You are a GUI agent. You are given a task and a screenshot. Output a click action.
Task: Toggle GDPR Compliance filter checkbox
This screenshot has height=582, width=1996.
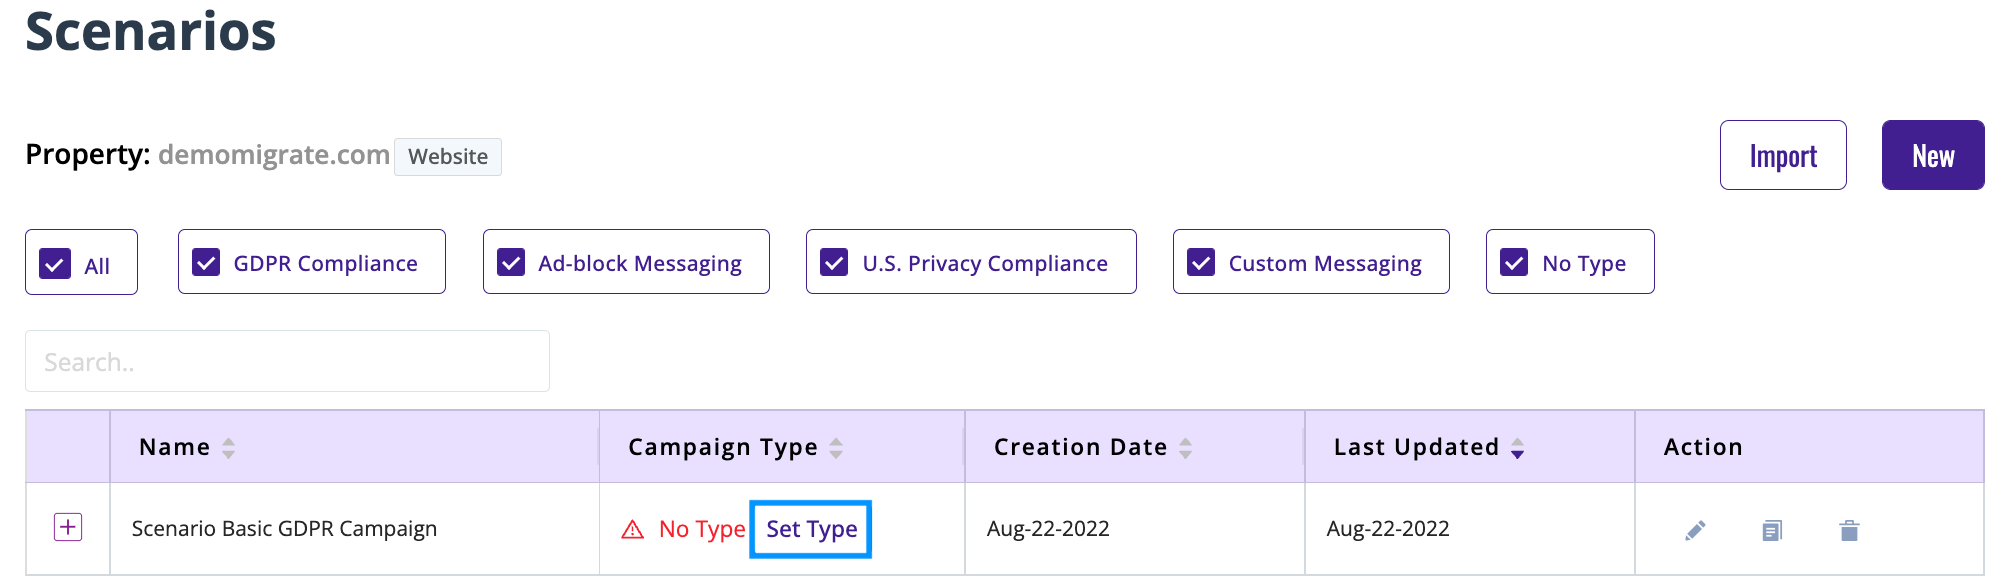click(x=206, y=262)
